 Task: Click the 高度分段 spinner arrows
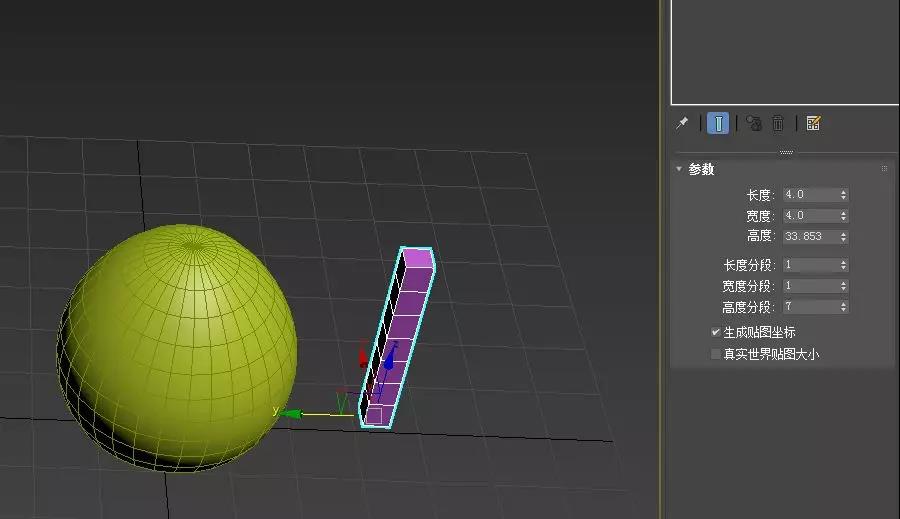(843, 307)
